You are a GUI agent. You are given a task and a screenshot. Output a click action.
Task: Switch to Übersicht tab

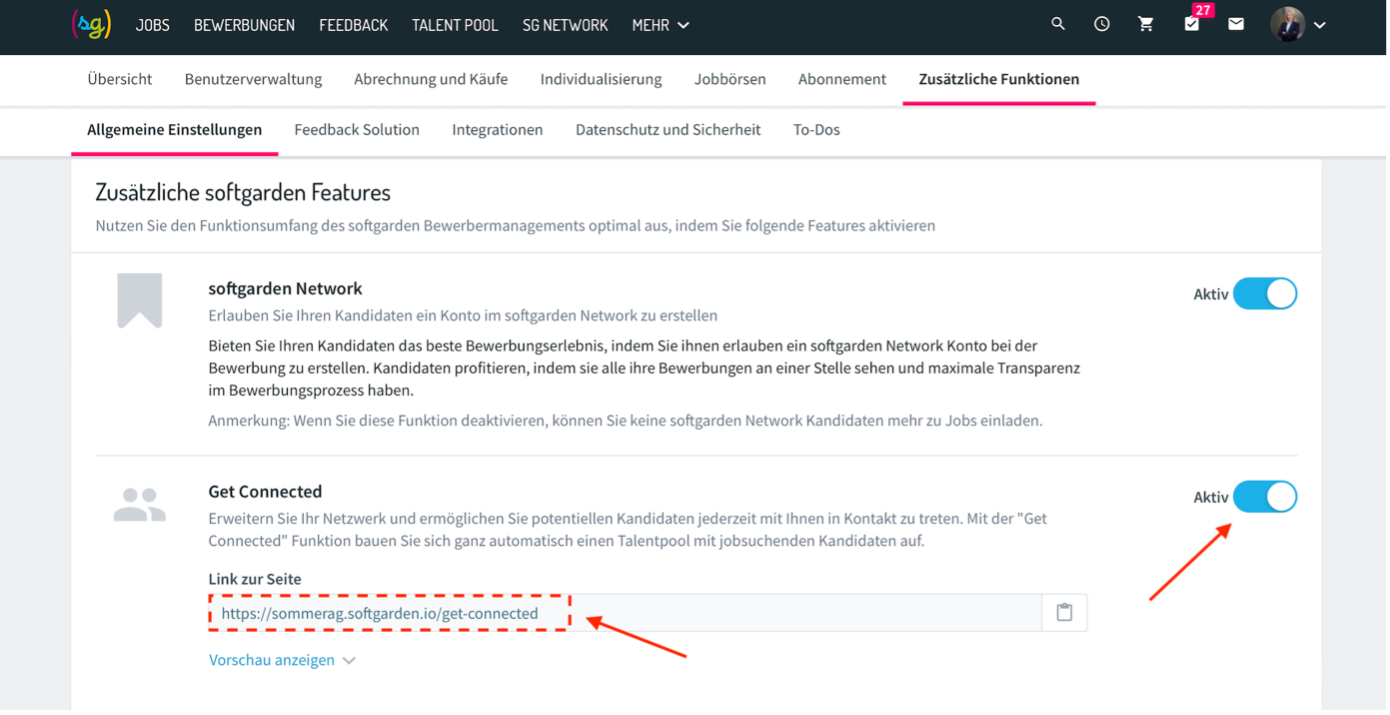(120, 79)
